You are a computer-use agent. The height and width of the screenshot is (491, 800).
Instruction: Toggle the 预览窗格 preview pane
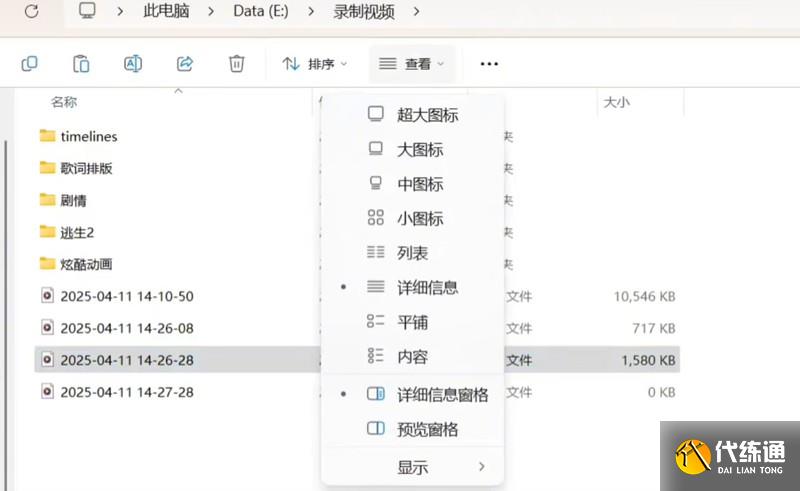[412, 429]
